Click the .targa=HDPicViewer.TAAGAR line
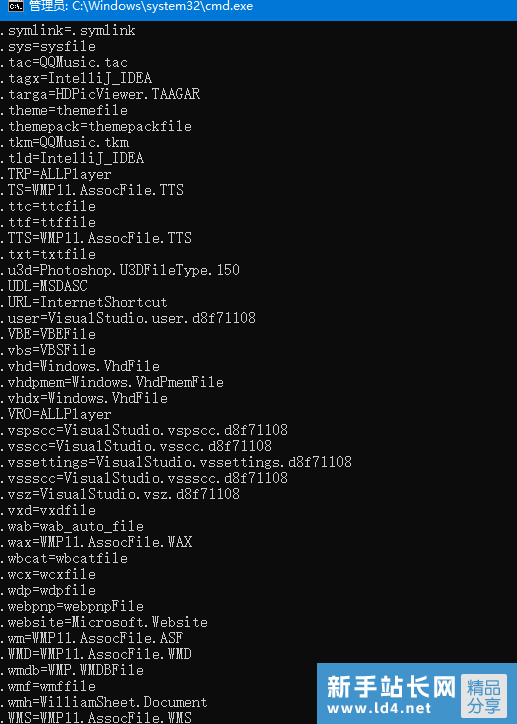This screenshot has height=724, width=517. tap(100, 94)
